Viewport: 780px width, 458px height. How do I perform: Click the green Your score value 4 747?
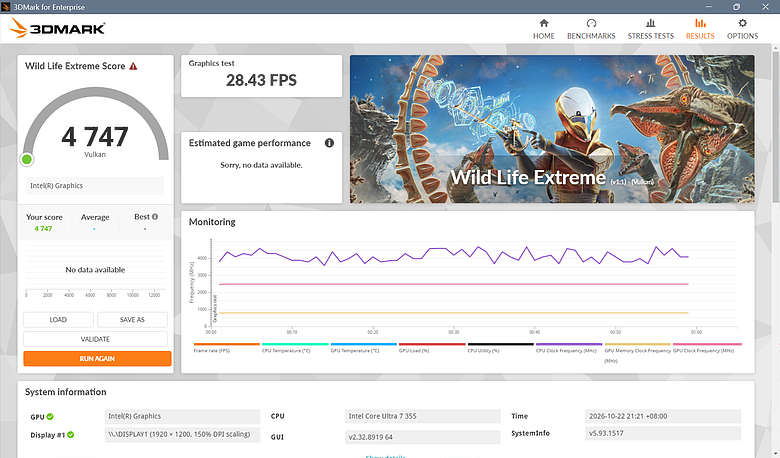43,229
